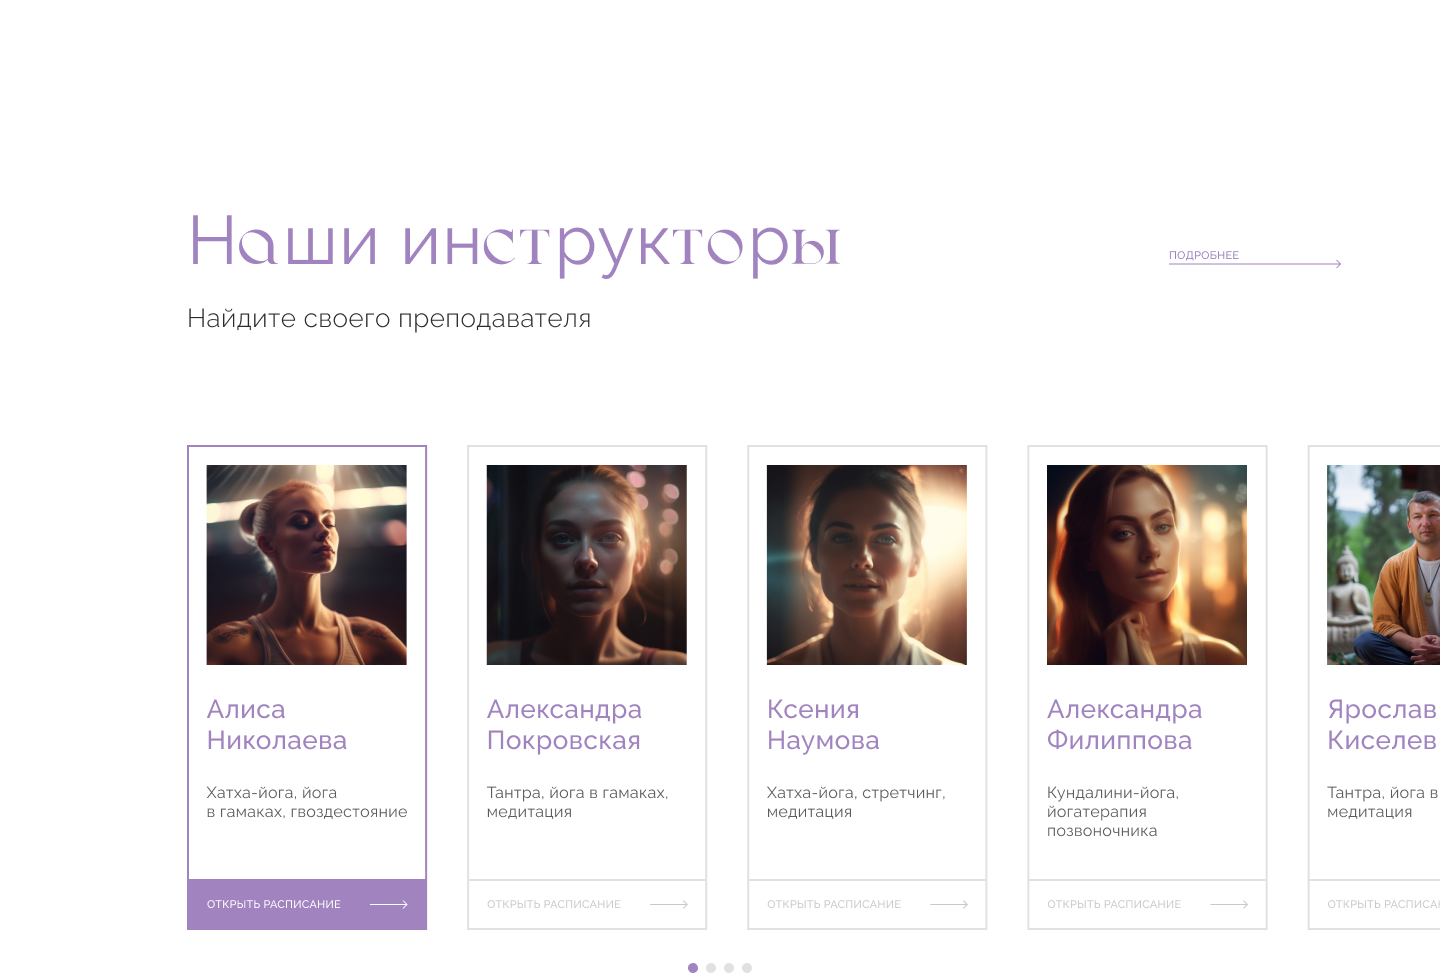Open schedule for Алиса Николаева

(x=307, y=904)
